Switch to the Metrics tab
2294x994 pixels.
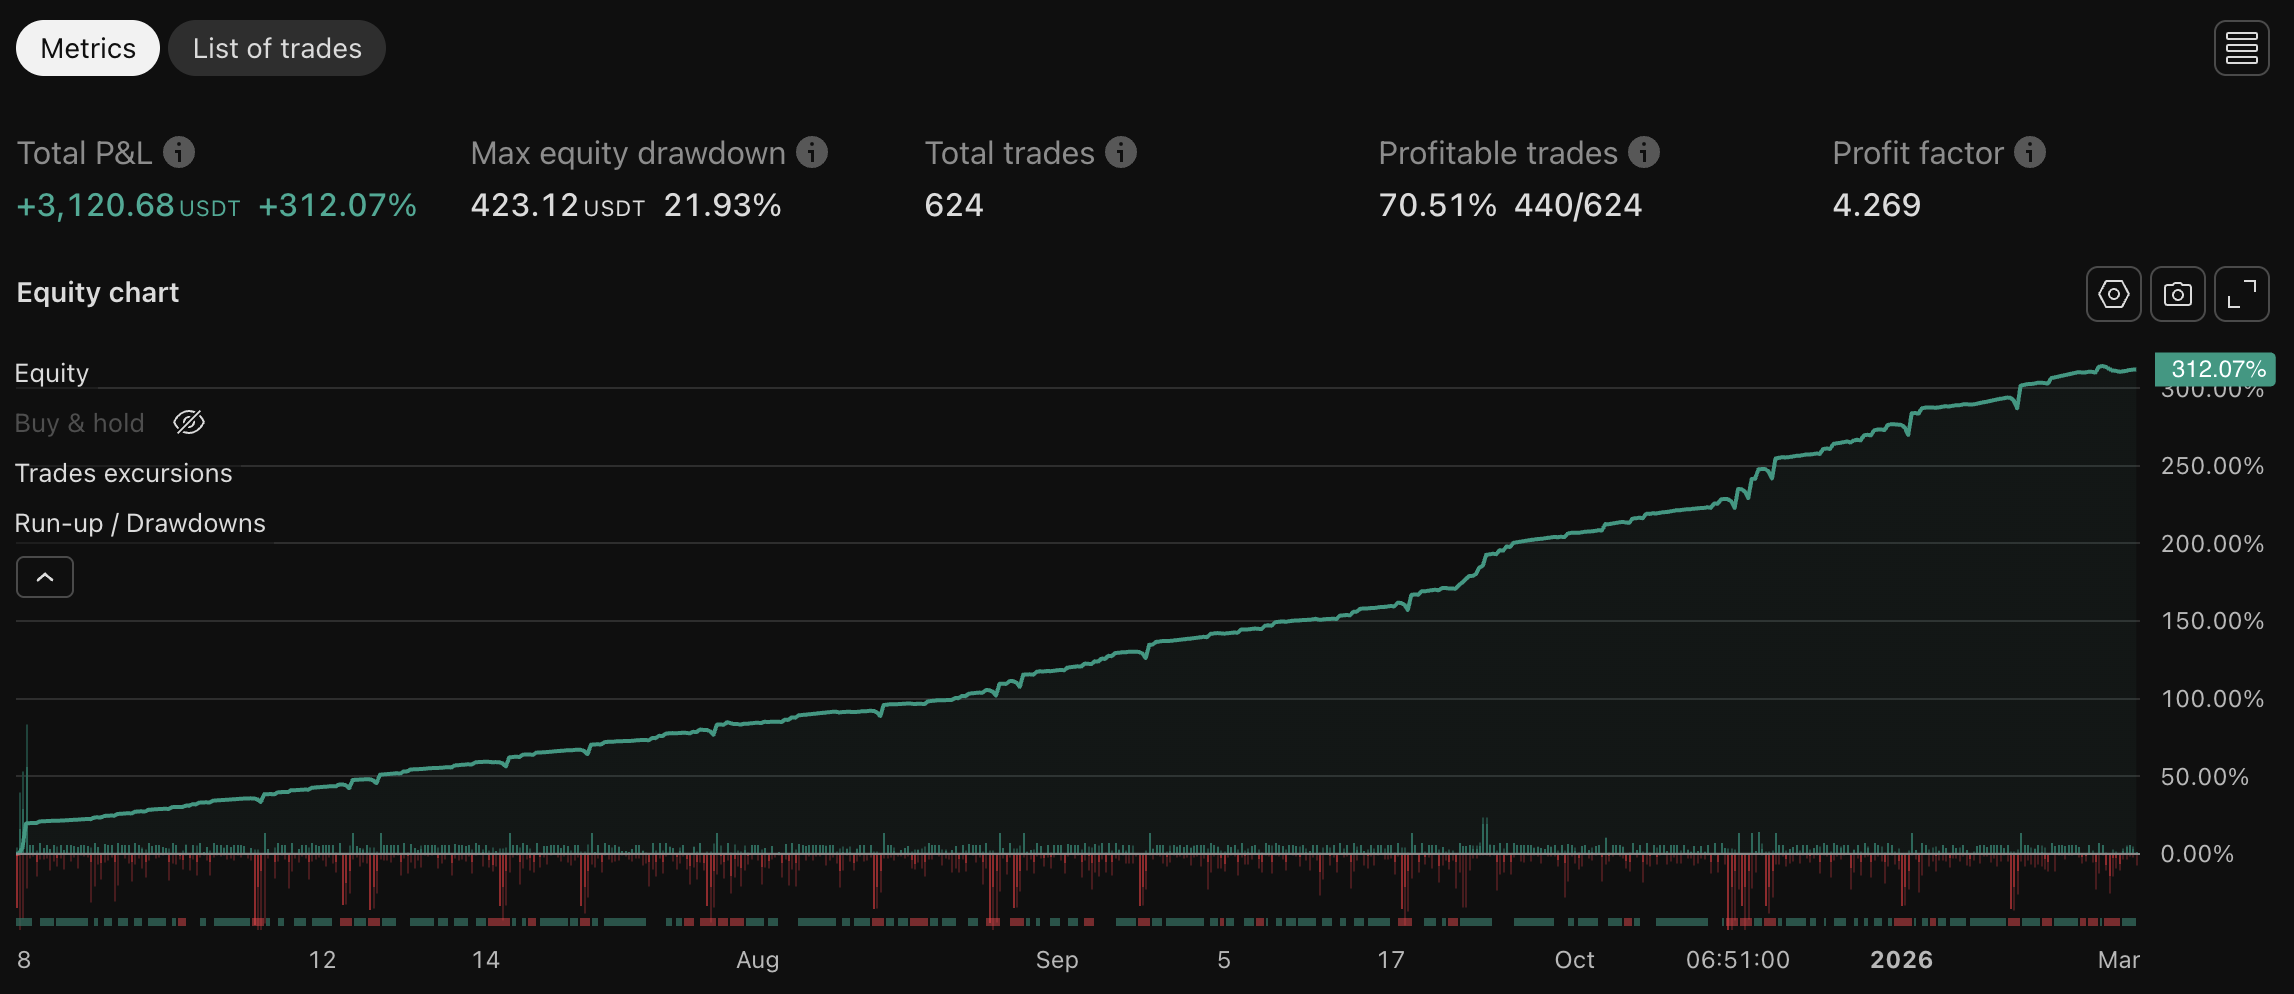(88, 48)
